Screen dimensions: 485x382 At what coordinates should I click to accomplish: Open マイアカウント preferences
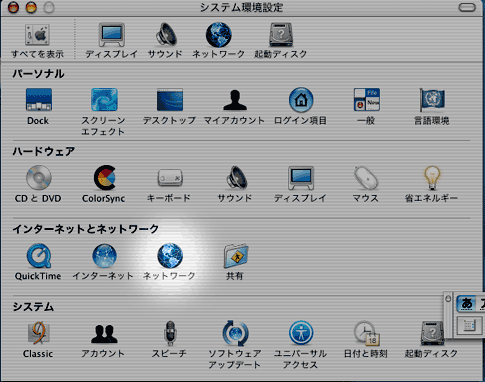[235, 100]
